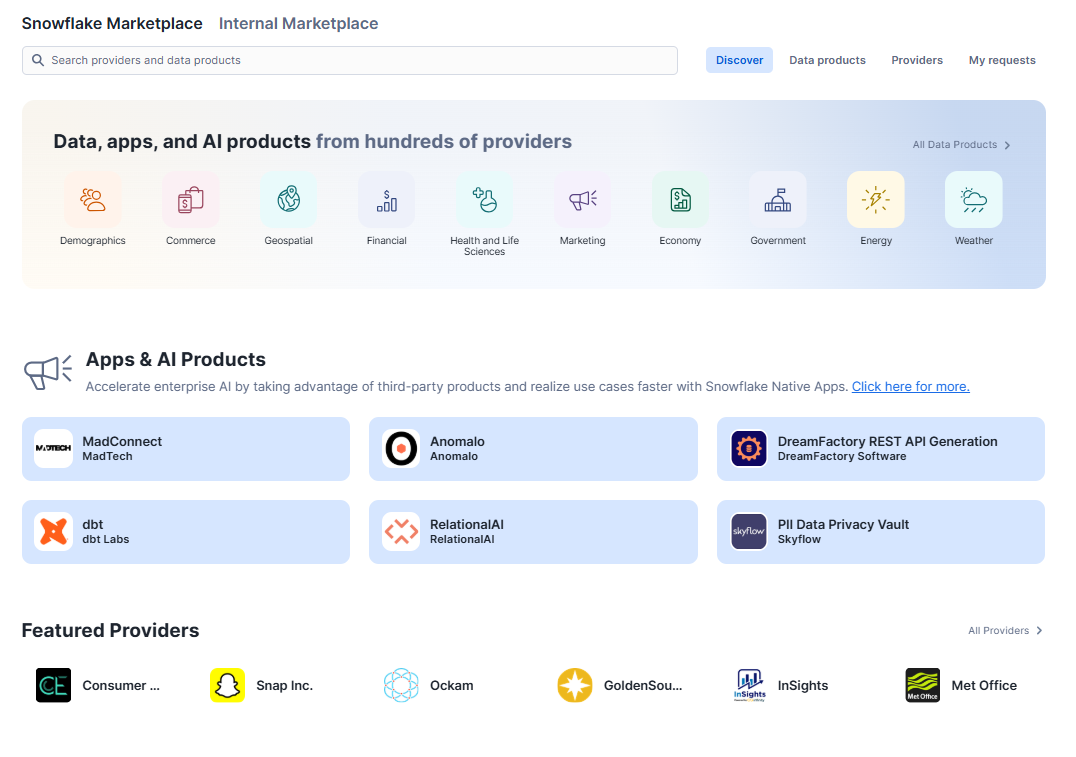
Task: Open the Anomalo app card
Action: tap(533, 448)
